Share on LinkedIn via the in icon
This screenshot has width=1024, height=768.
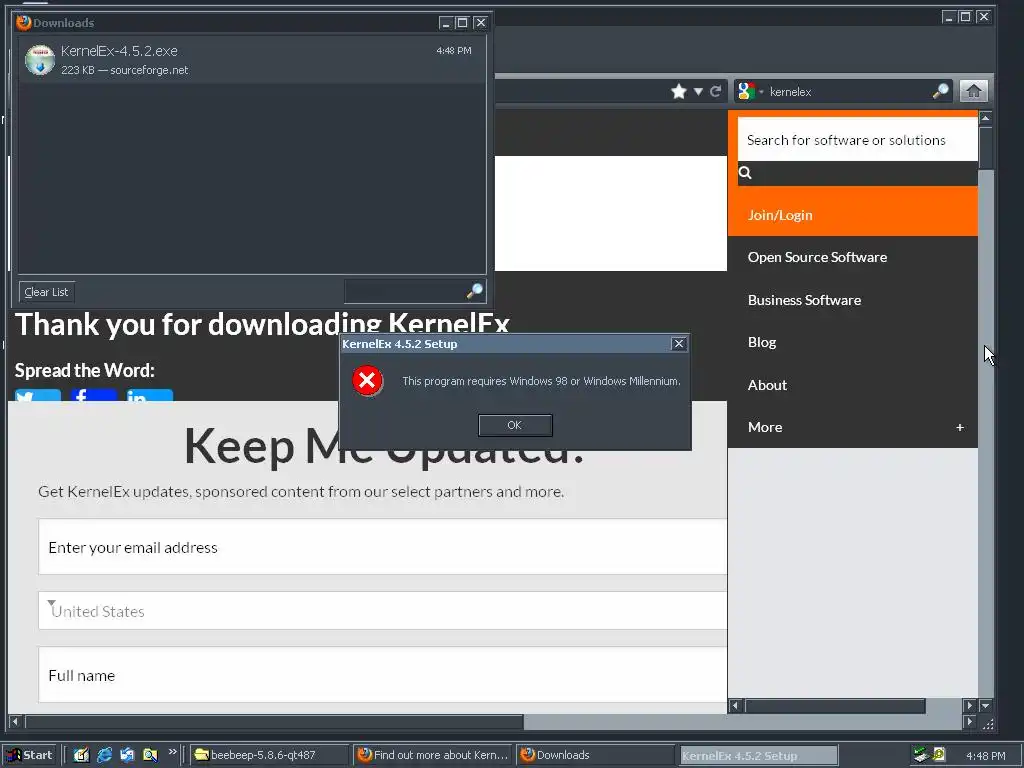pyautogui.click(x=150, y=395)
